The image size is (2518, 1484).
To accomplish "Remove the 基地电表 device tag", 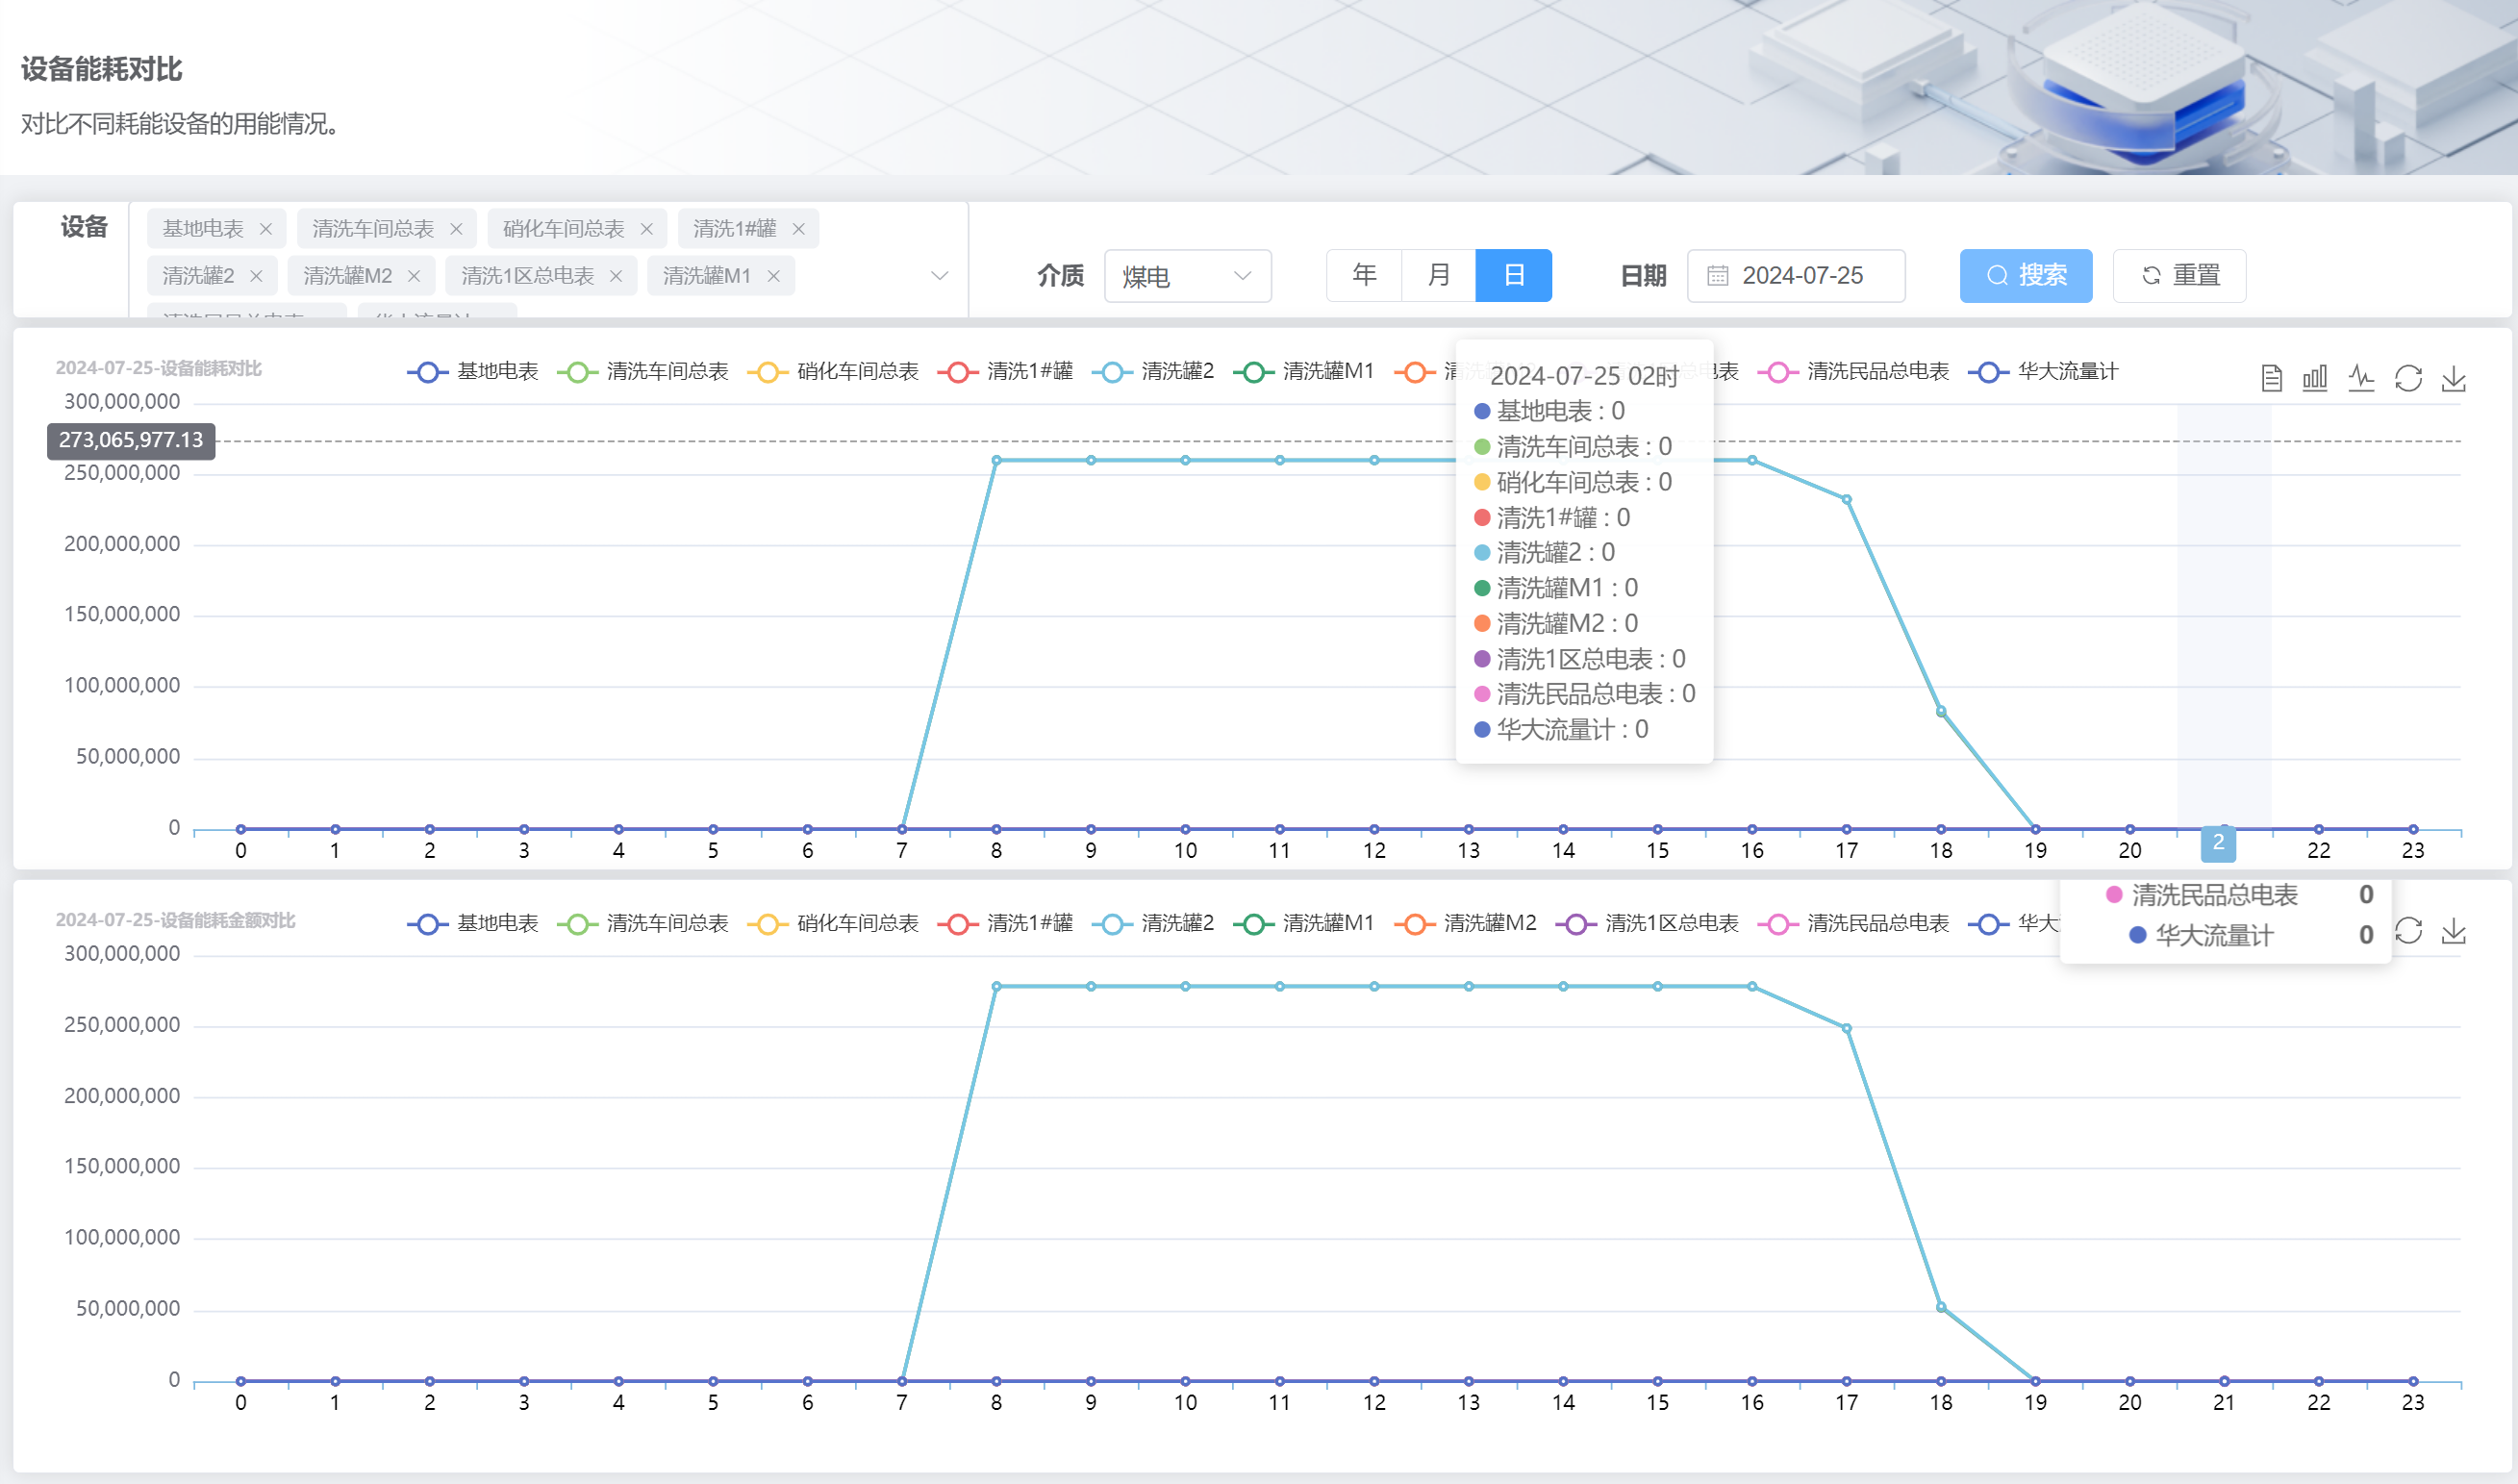I will pos(266,229).
